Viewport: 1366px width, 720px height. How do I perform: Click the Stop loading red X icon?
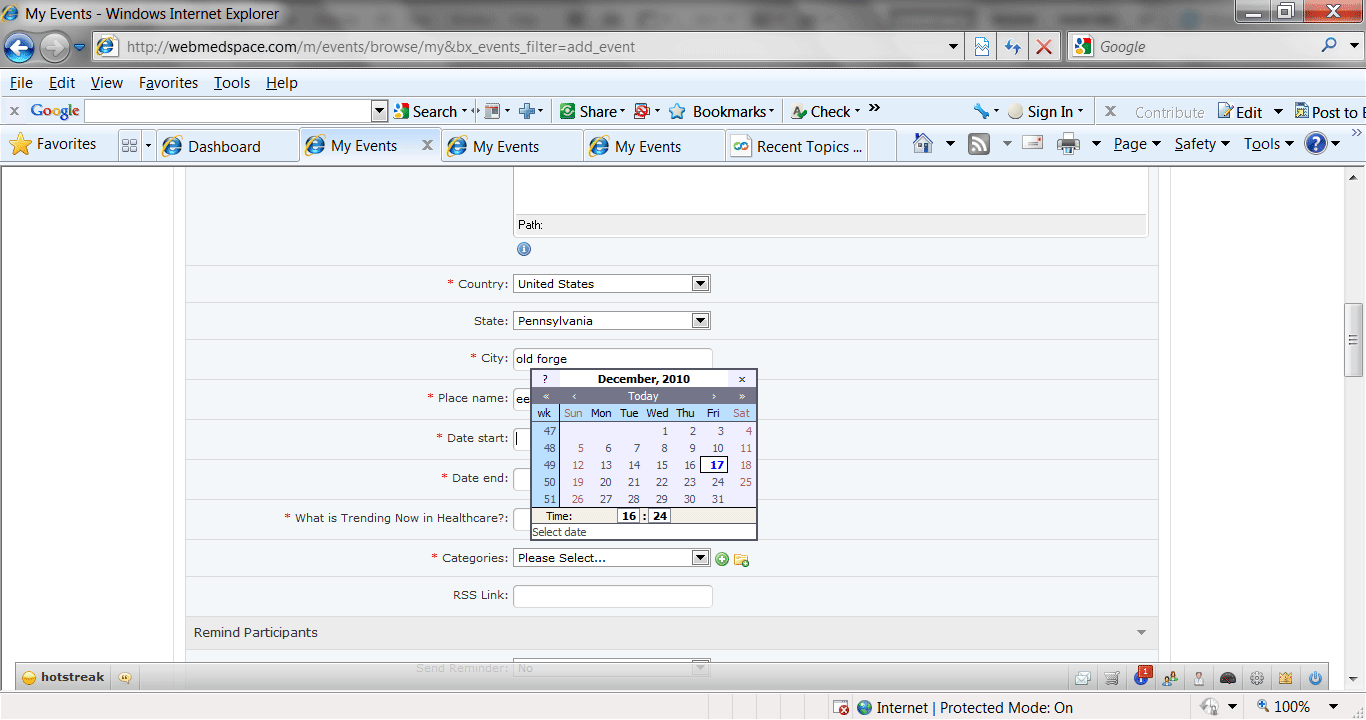point(1043,47)
